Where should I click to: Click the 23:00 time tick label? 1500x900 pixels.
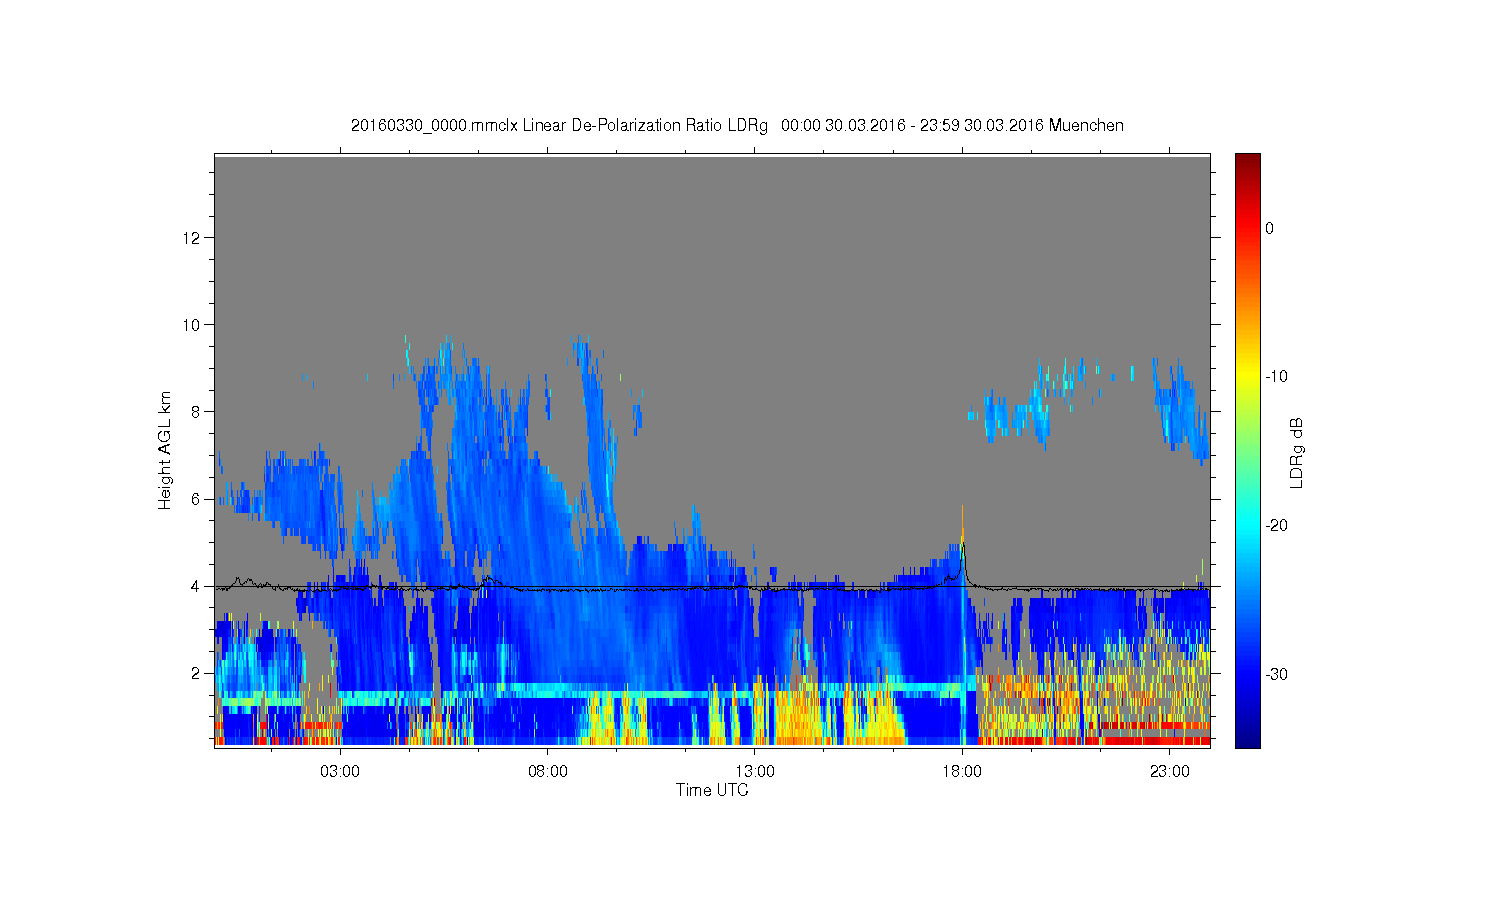click(x=1169, y=772)
